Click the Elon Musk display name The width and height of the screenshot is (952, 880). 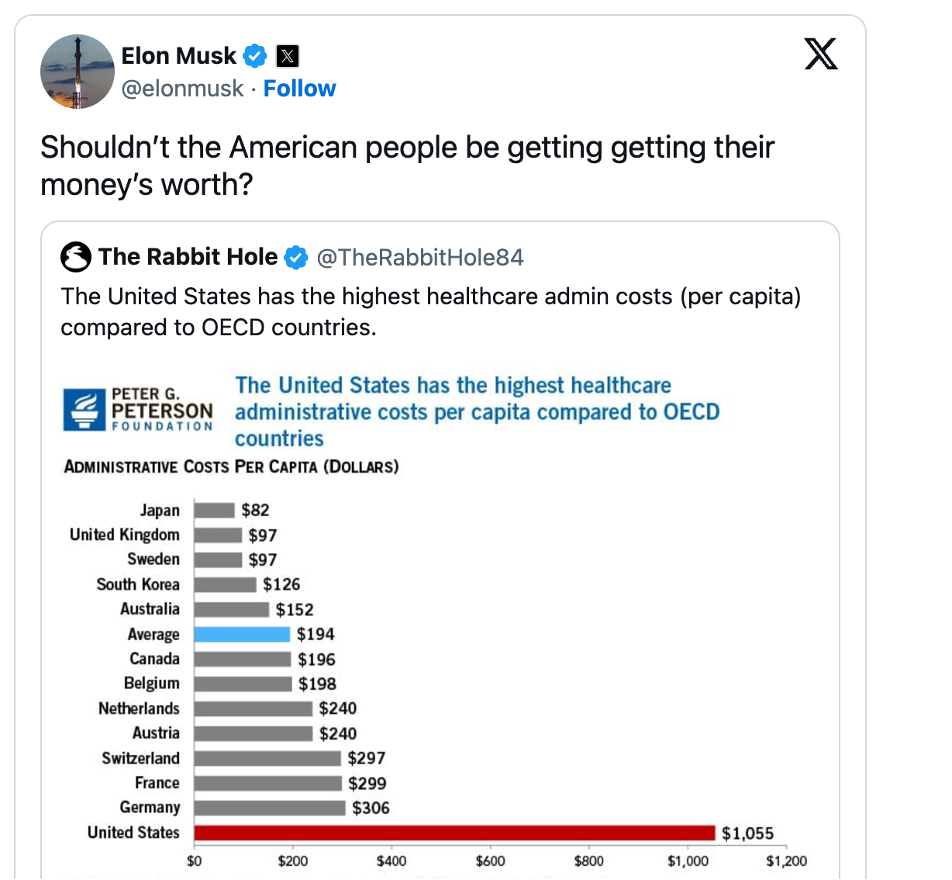[179, 56]
